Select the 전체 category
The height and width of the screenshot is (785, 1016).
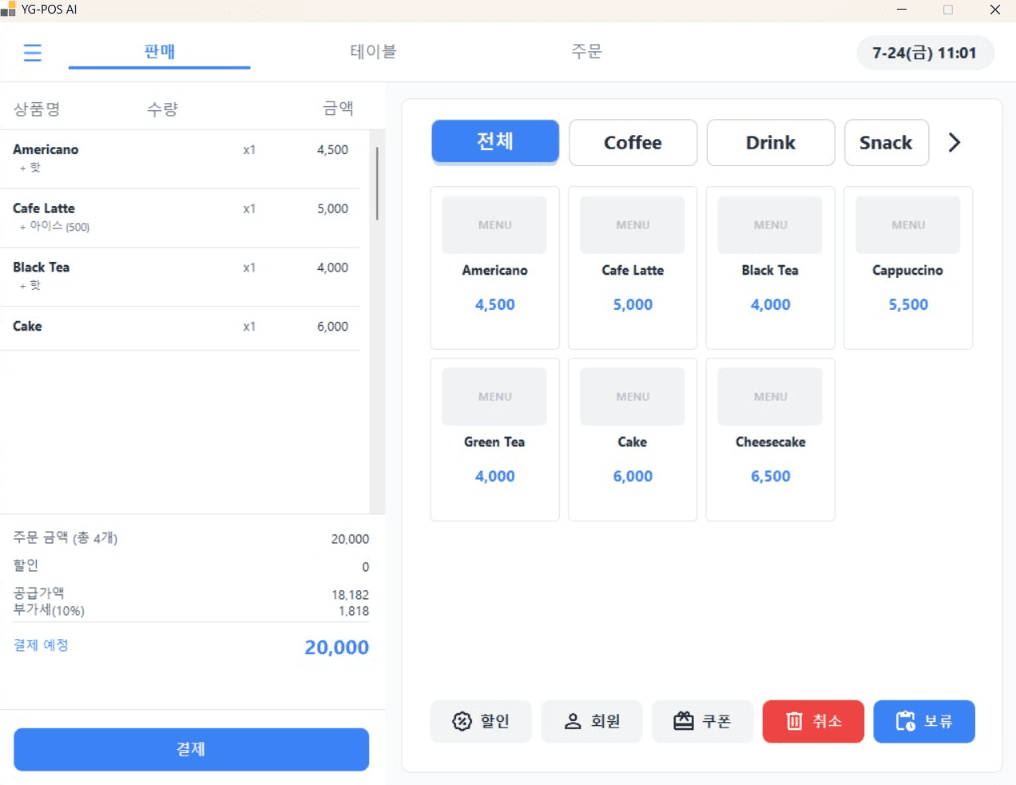point(495,141)
